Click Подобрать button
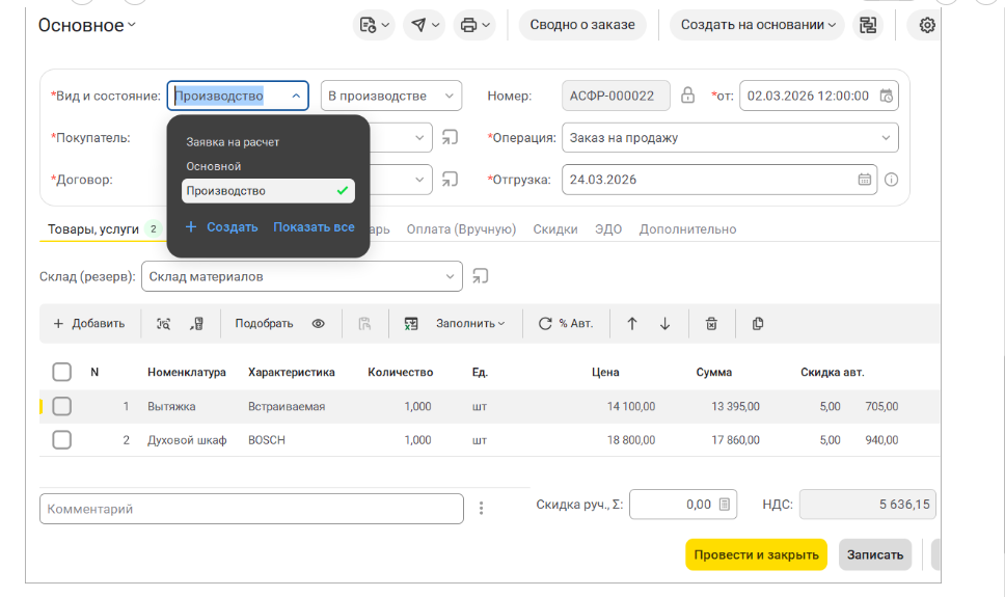Viewport: 1006px width, 597px height. [x=264, y=324]
